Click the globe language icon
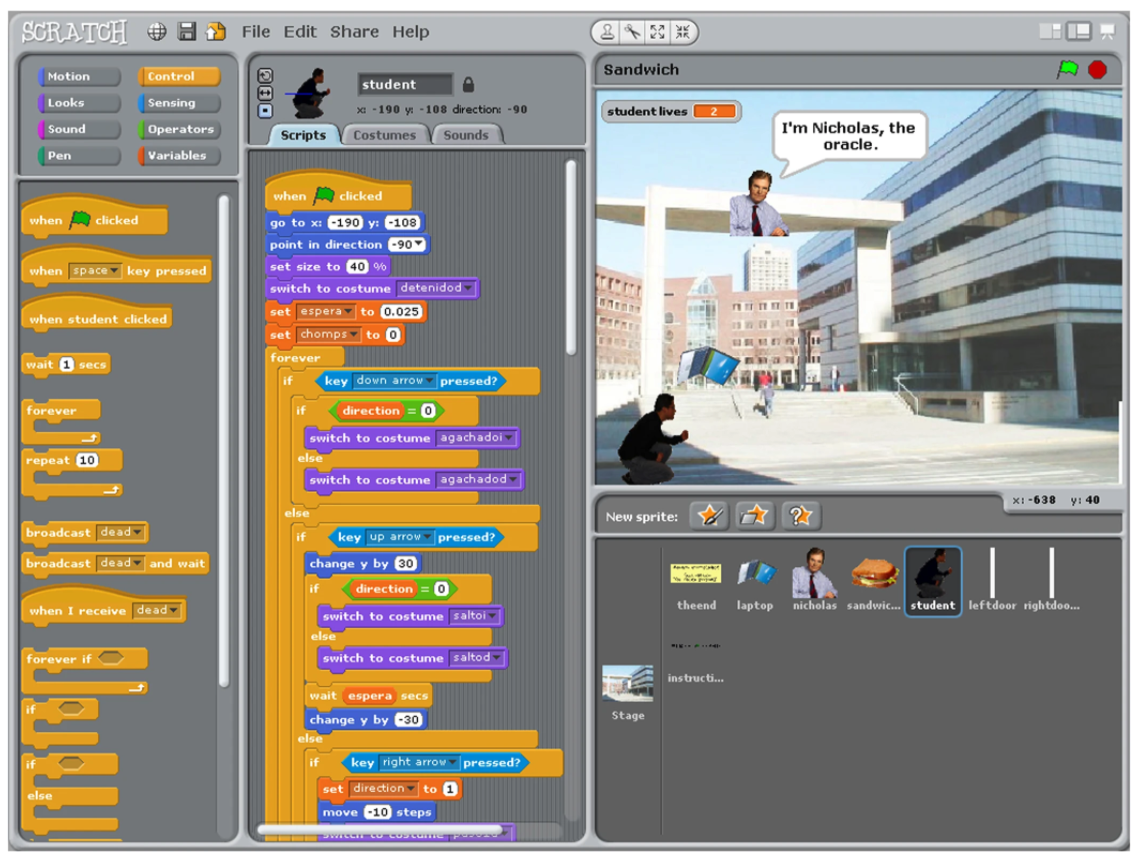Viewport: 1136px width, 857px height. point(157,32)
